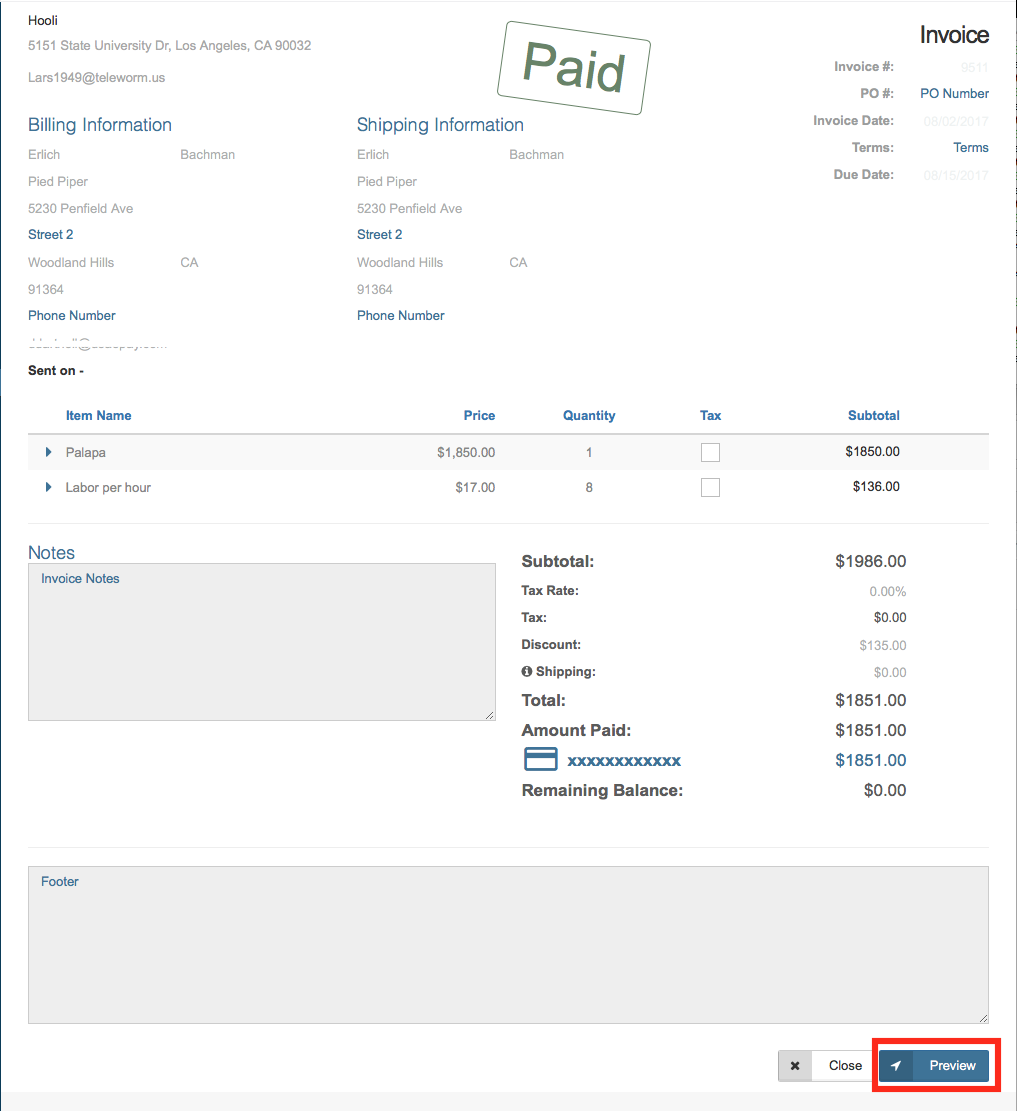
Task: Open the Preview button
Action: [934, 1066]
